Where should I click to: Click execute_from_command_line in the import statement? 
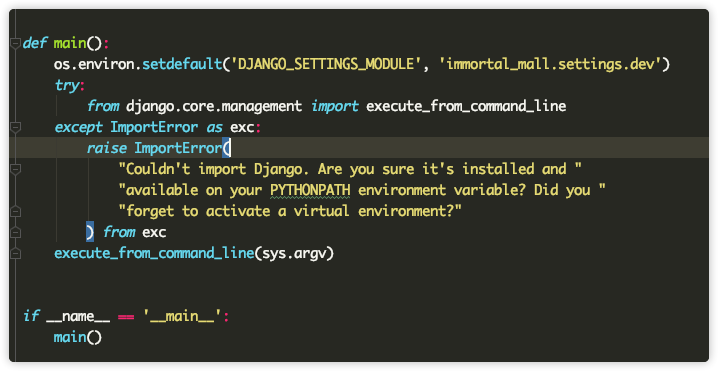coord(466,106)
